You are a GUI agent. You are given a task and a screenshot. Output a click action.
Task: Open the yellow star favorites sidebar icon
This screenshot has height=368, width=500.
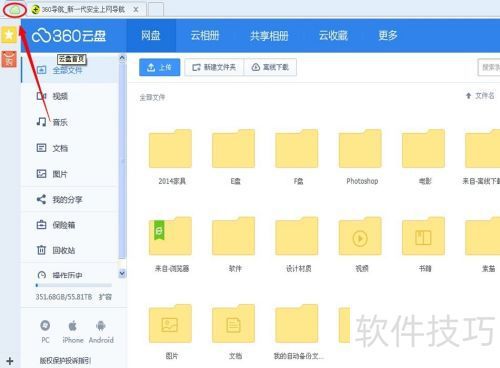(x=9, y=34)
